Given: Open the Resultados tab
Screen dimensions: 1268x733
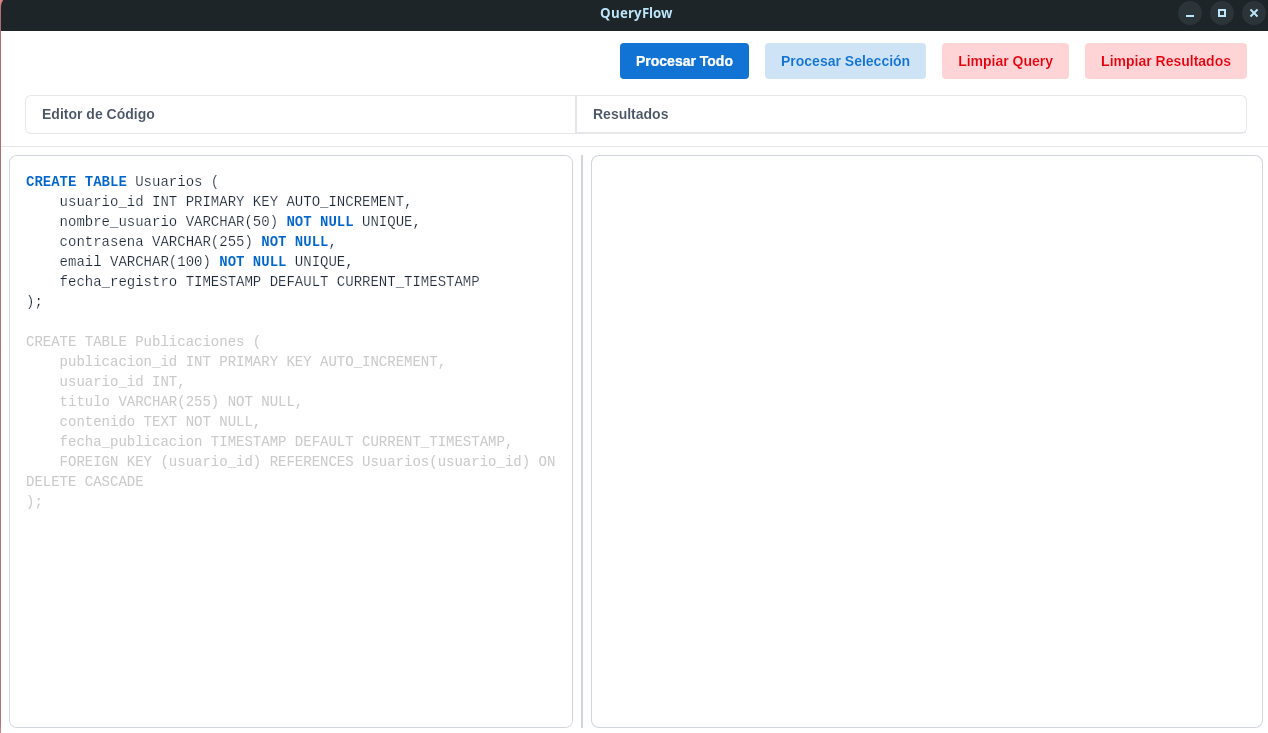Looking at the screenshot, I should click(x=911, y=114).
